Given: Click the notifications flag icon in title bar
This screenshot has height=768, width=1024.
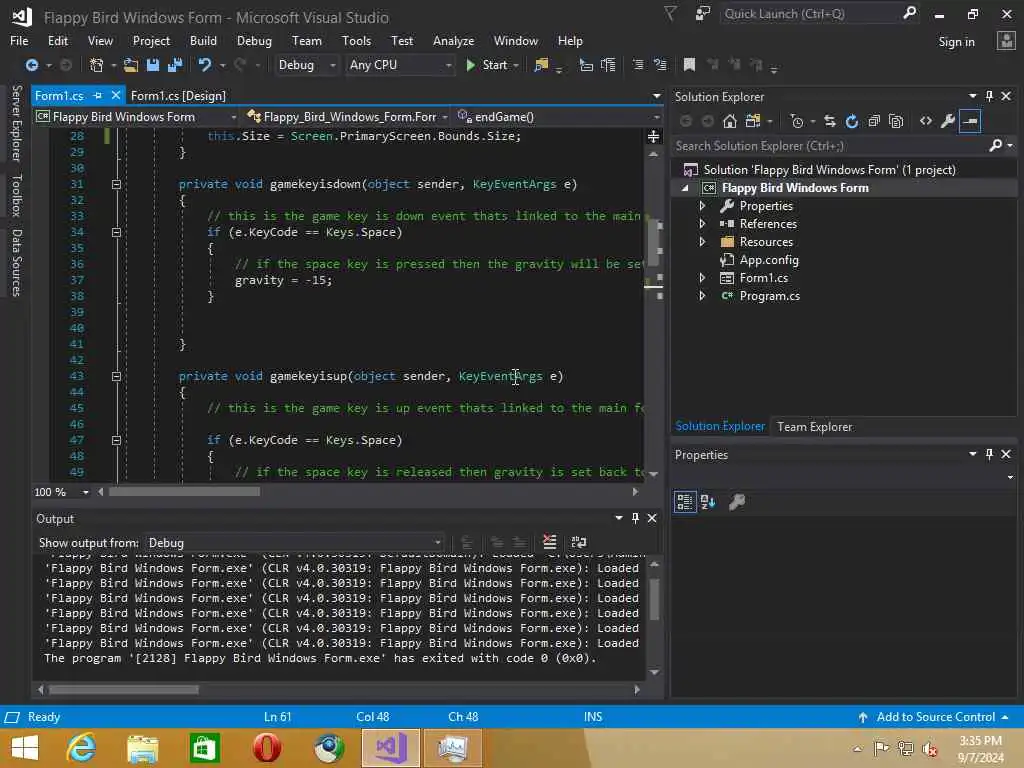Looking at the screenshot, I should pyautogui.click(x=671, y=14).
